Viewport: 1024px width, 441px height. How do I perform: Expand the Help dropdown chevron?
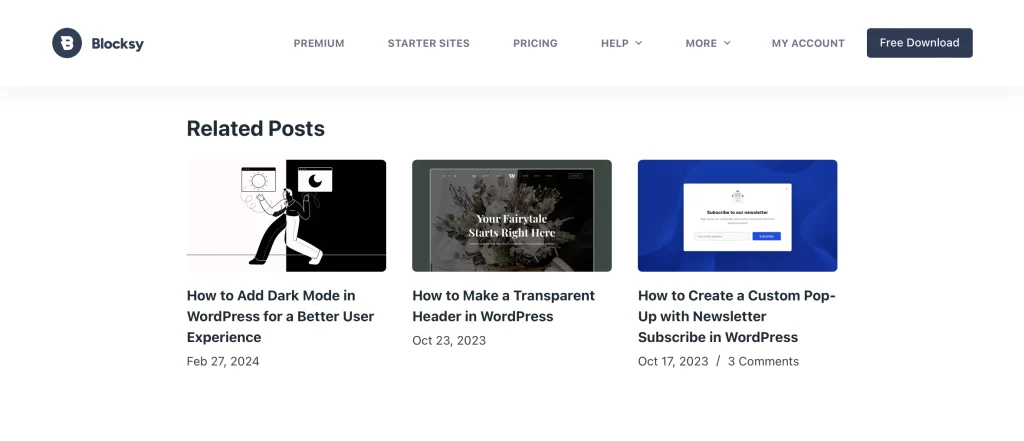[x=639, y=43]
